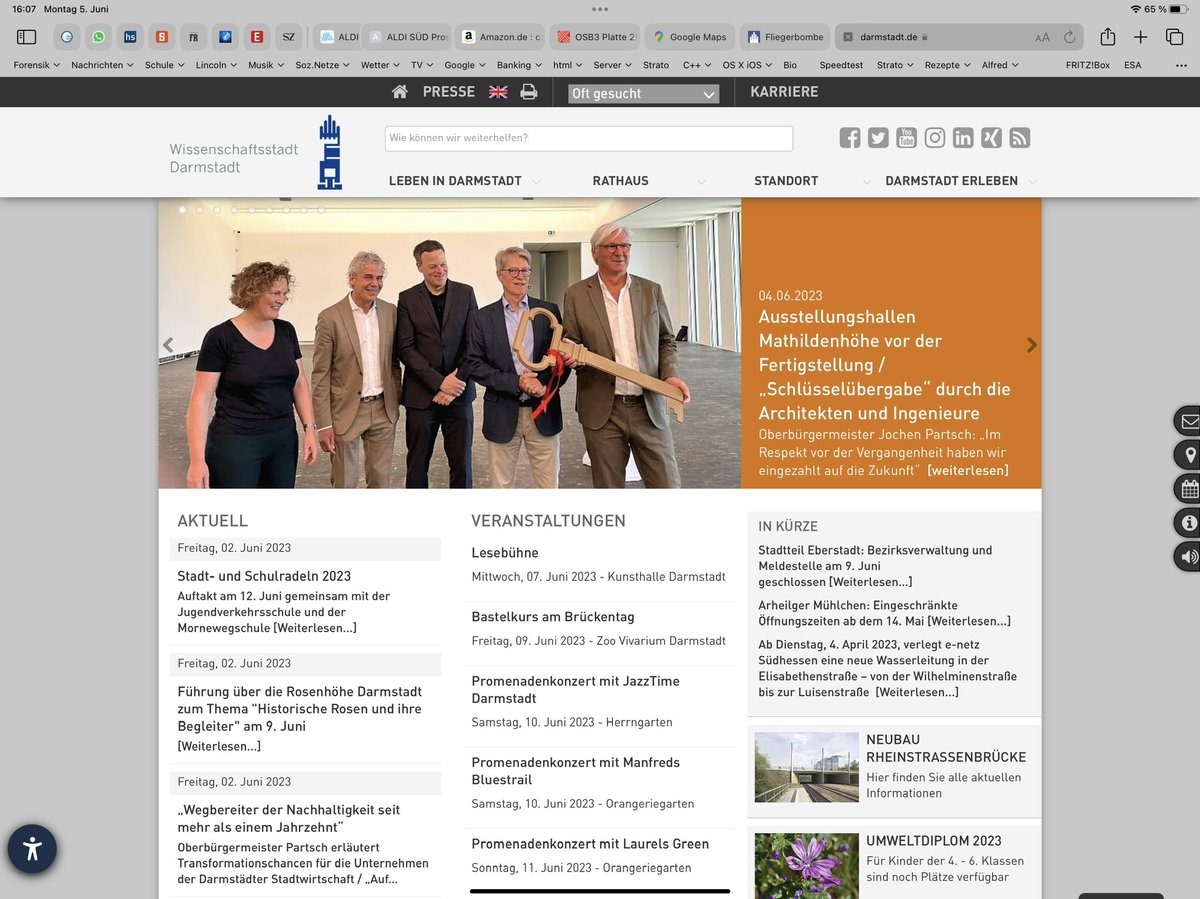Open the pinned red 'E' tab
The height and width of the screenshot is (899, 1200).
[x=257, y=37]
